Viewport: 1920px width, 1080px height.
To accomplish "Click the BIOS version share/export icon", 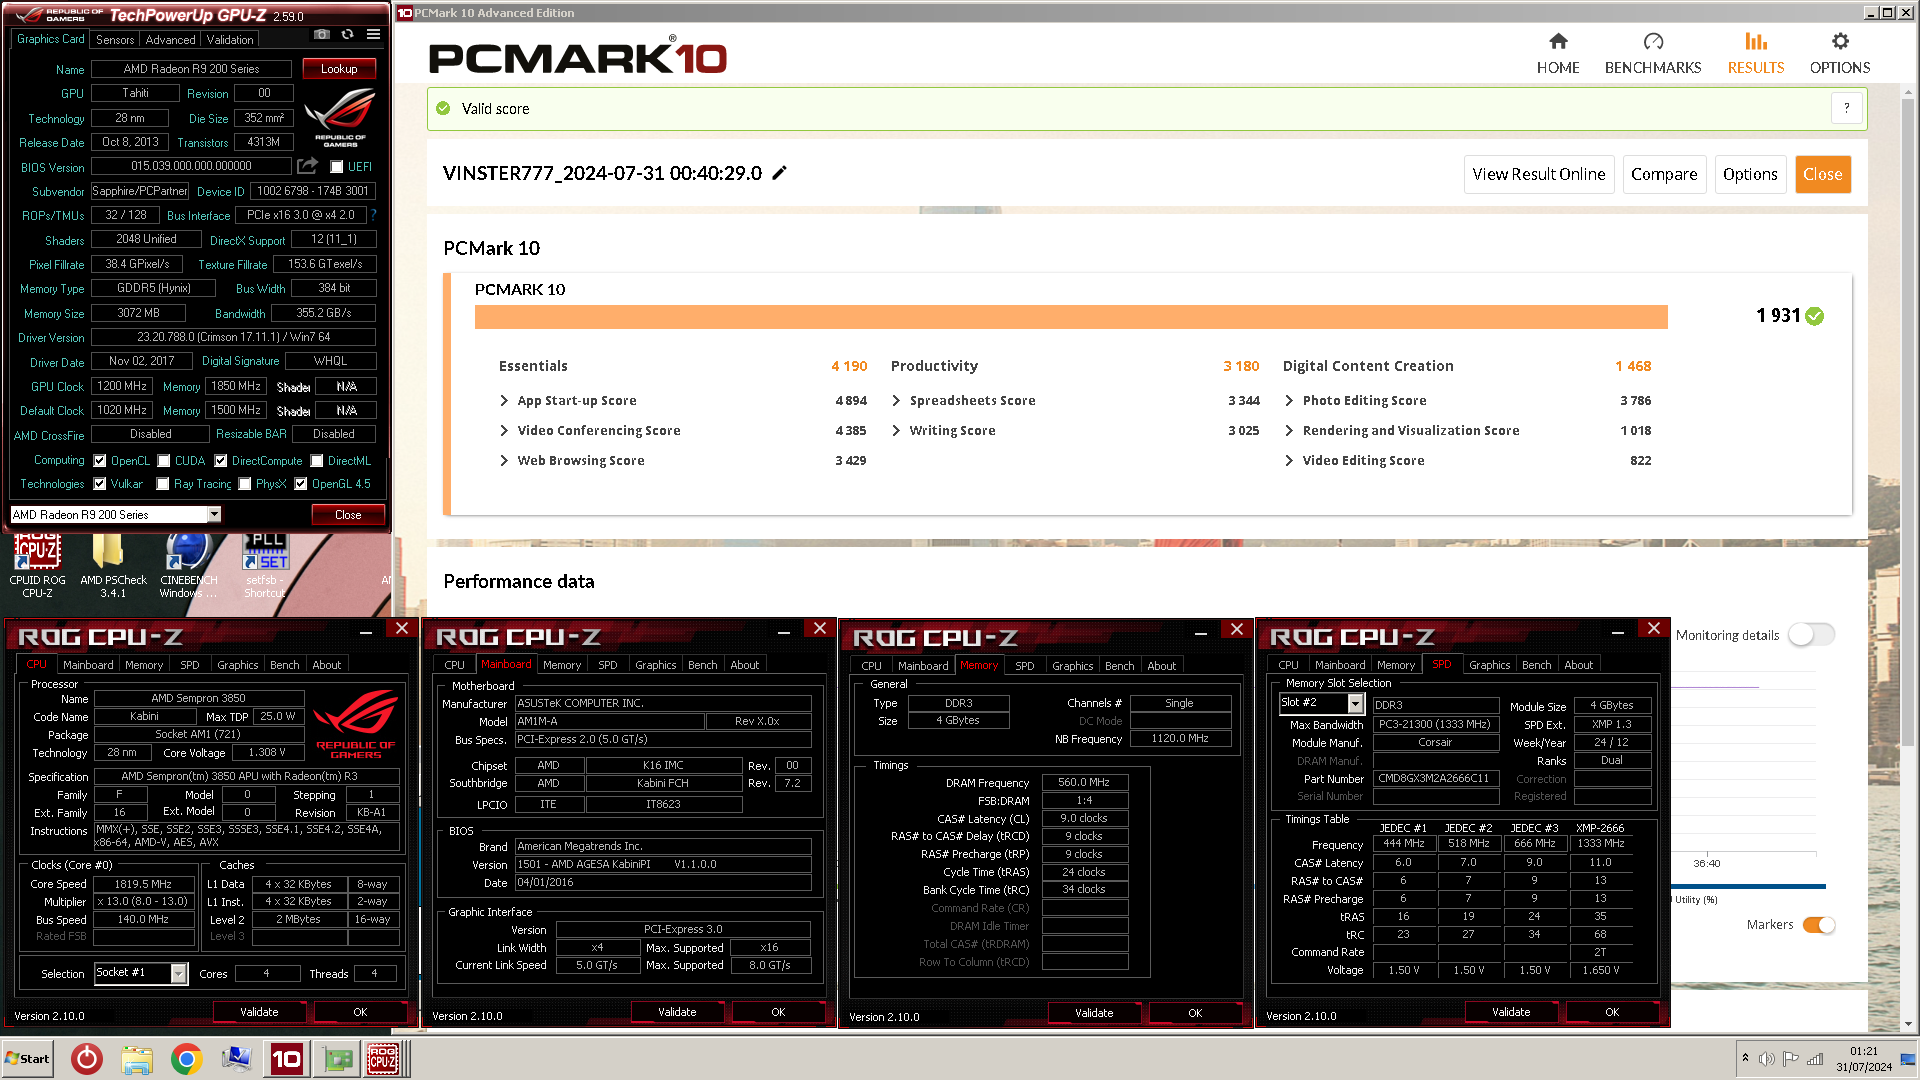I will [307, 166].
